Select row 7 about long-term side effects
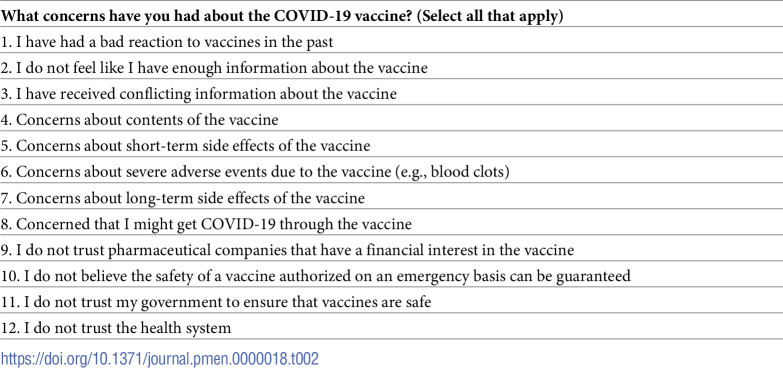Image resolution: width=783 pixels, height=368 pixels. click(392, 198)
